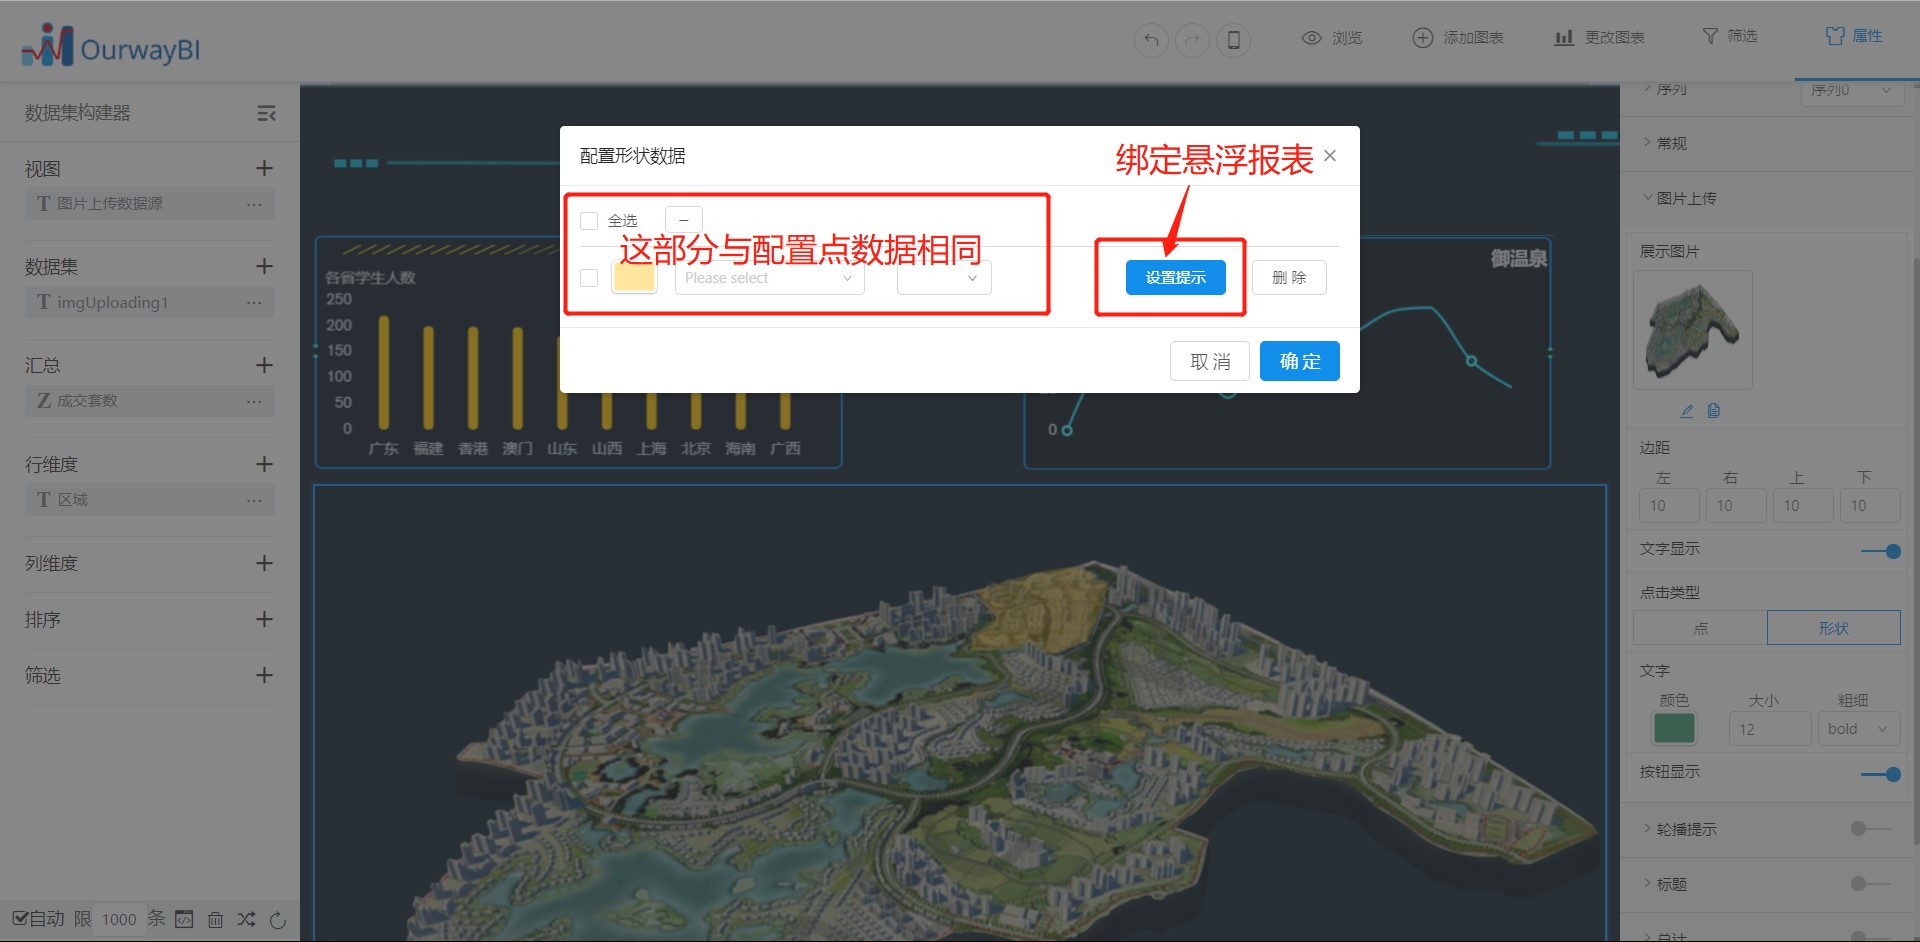Expand the 轮播提示 section

click(x=1680, y=829)
